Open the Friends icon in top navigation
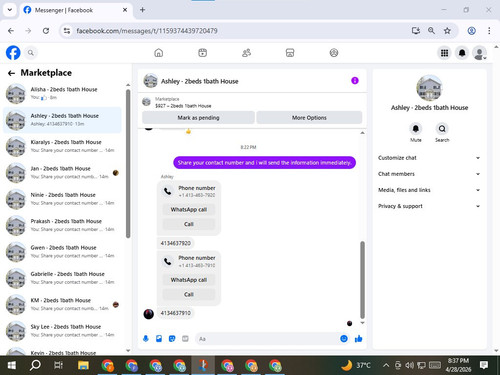Image resolution: width=500 pixels, height=375 pixels. [x=246, y=53]
